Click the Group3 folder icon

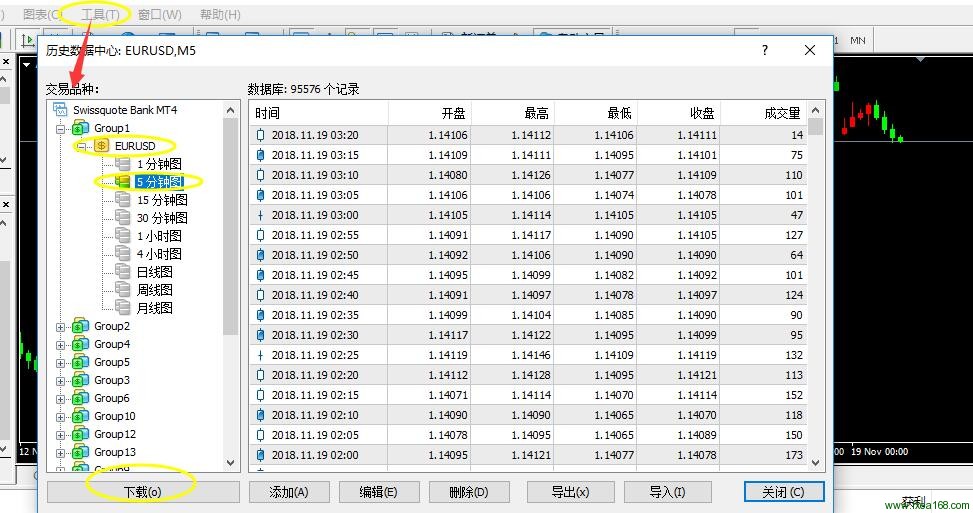(81, 380)
